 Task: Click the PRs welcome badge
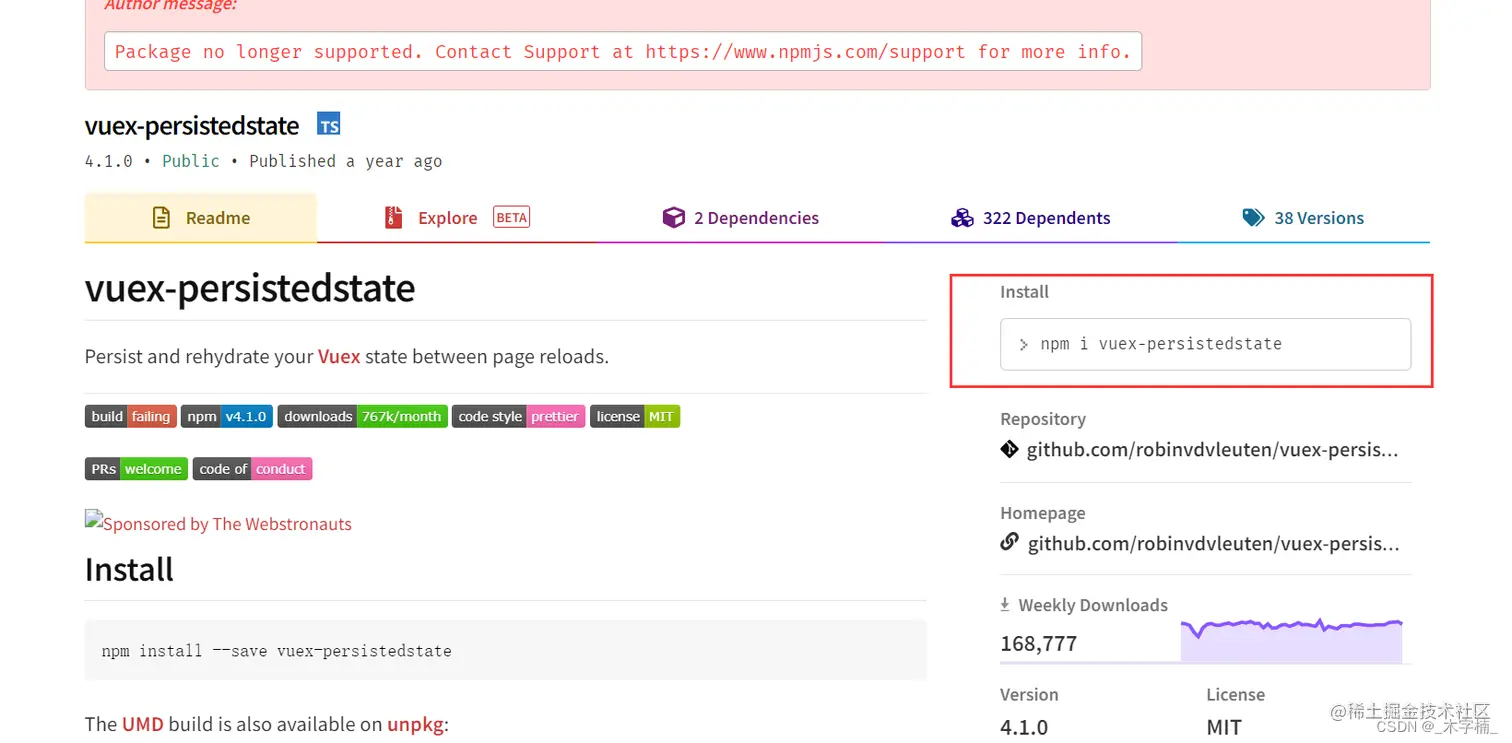(x=136, y=468)
